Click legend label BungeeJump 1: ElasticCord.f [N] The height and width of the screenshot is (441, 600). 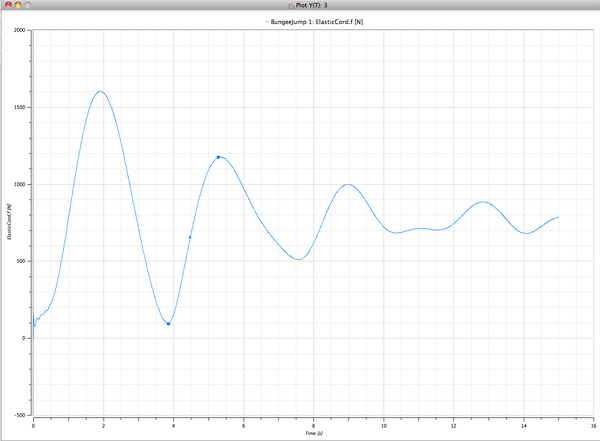[x=317, y=22]
